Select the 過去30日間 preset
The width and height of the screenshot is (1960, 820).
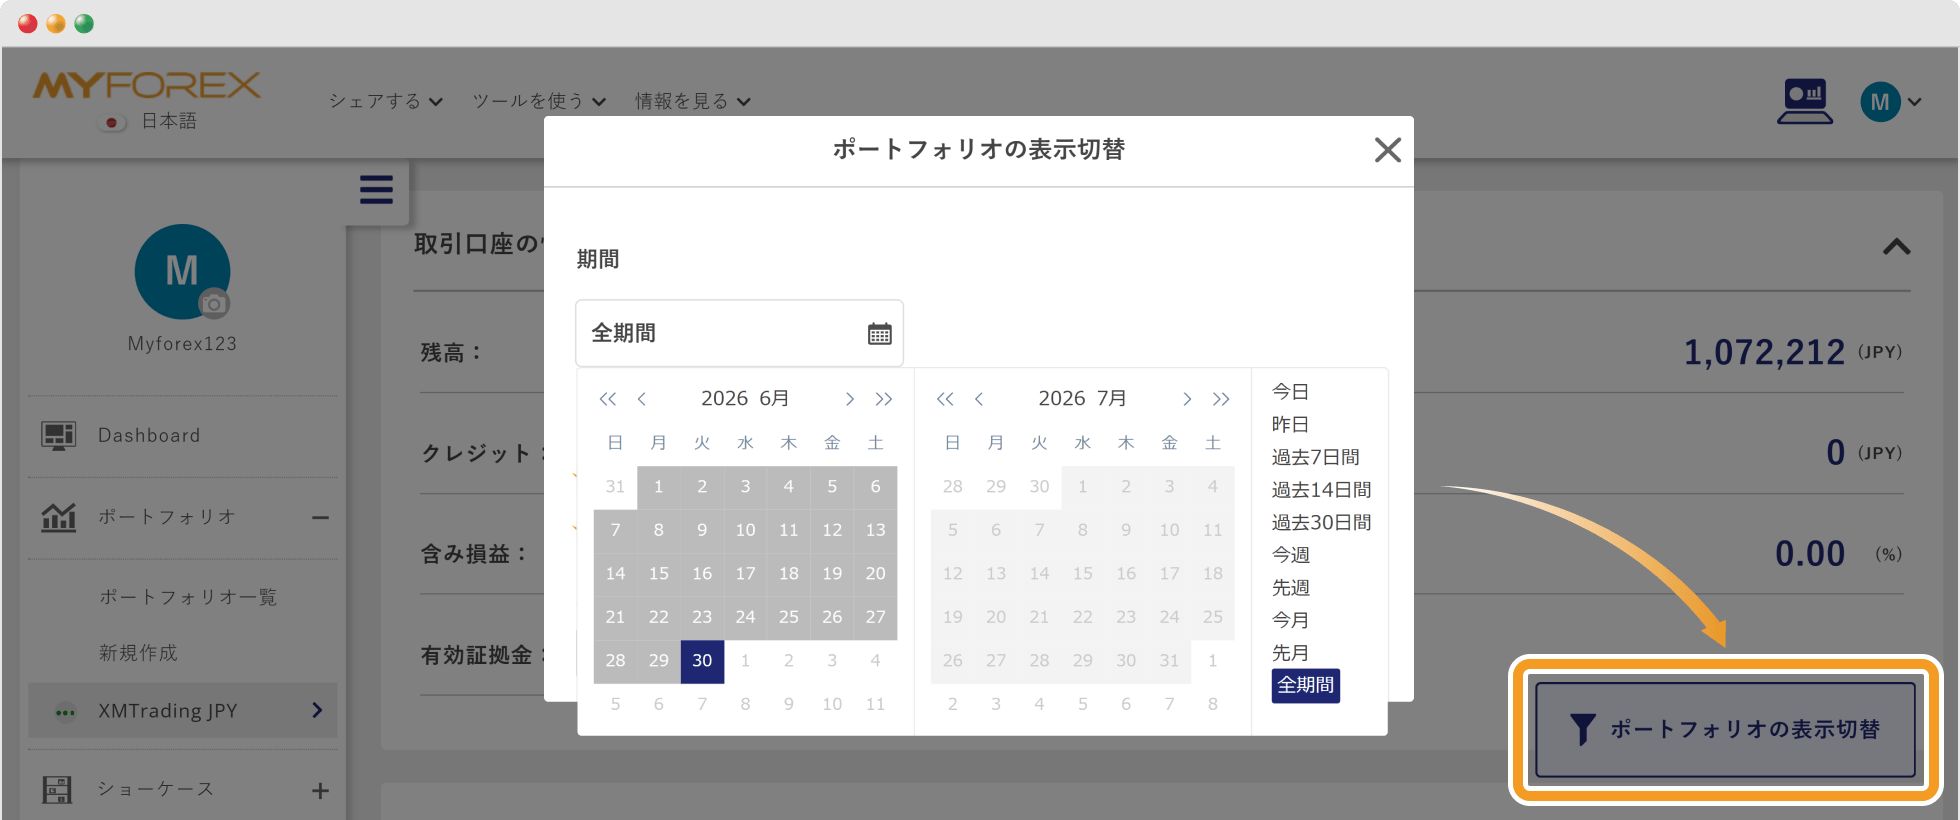(x=1321, y=522)
